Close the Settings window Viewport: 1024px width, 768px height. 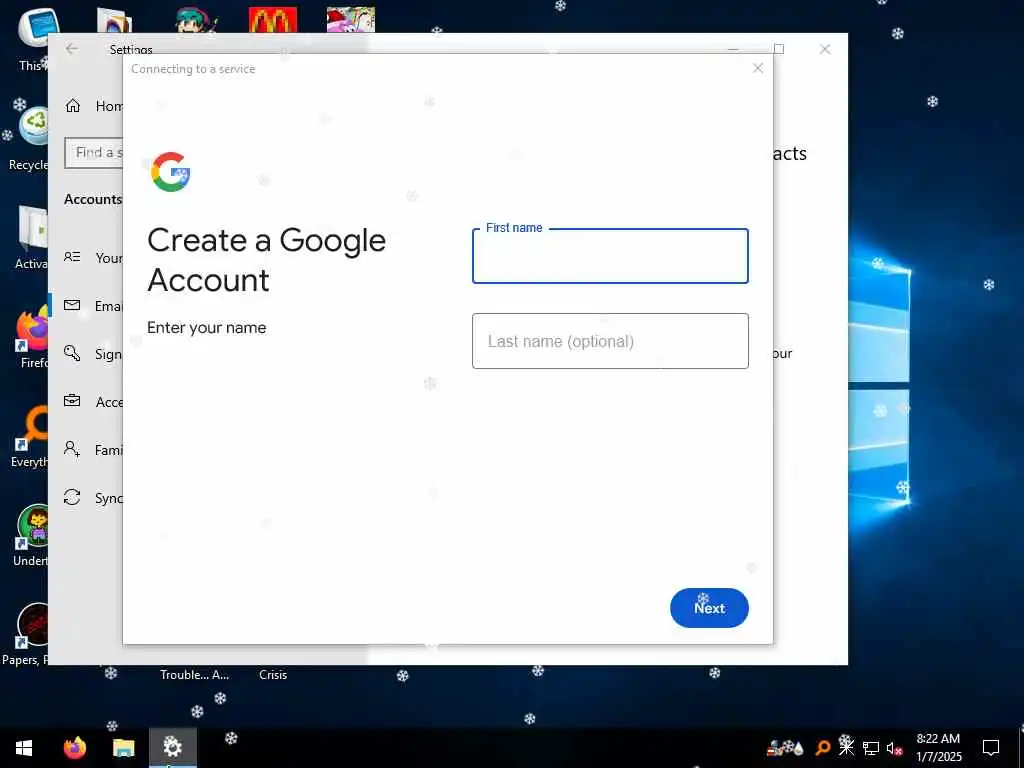coord(825,50)
